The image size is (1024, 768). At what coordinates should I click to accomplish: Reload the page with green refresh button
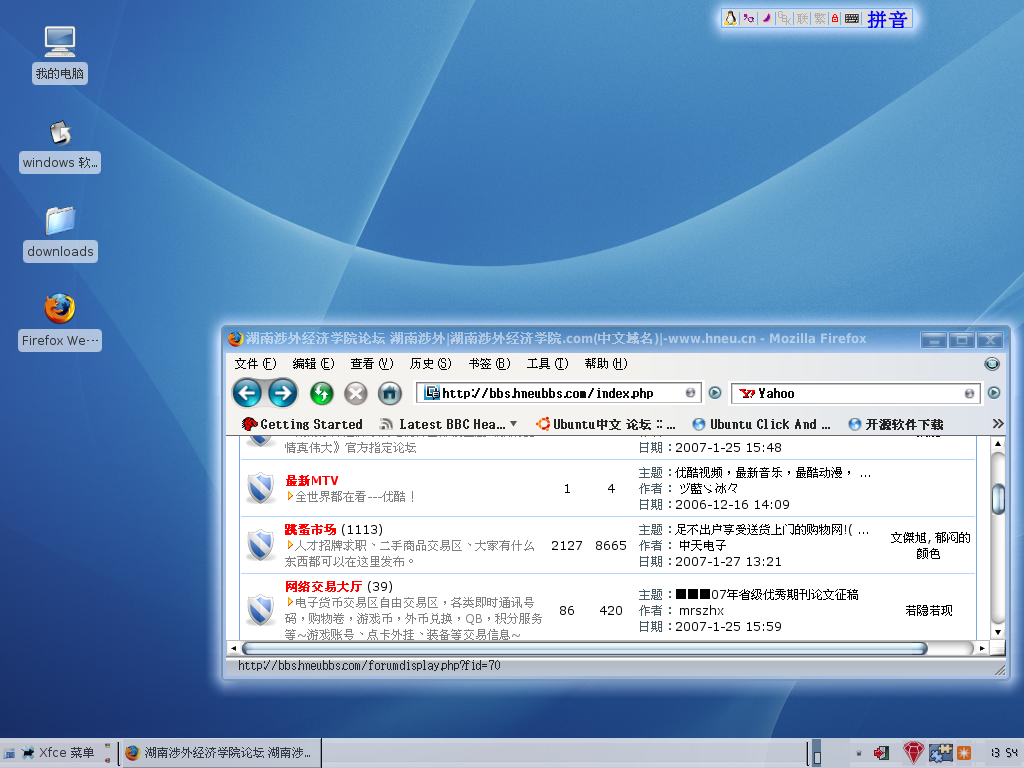[x=321, y=393]
